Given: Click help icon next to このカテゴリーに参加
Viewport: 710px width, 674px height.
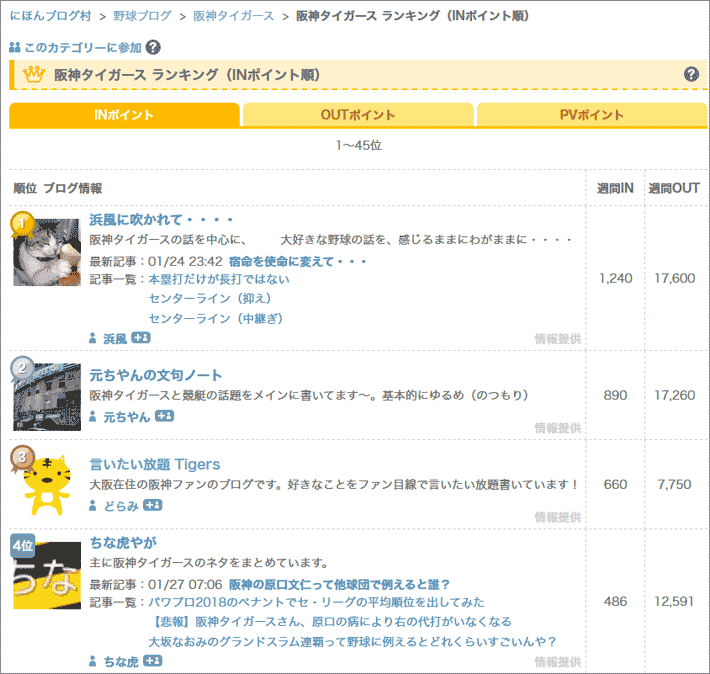Looking at the screenshot, I should tap(153, 47).
